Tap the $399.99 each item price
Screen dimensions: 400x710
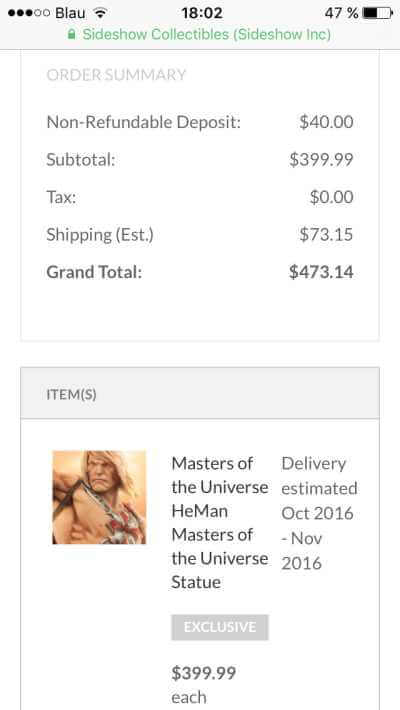click(203, 685)
